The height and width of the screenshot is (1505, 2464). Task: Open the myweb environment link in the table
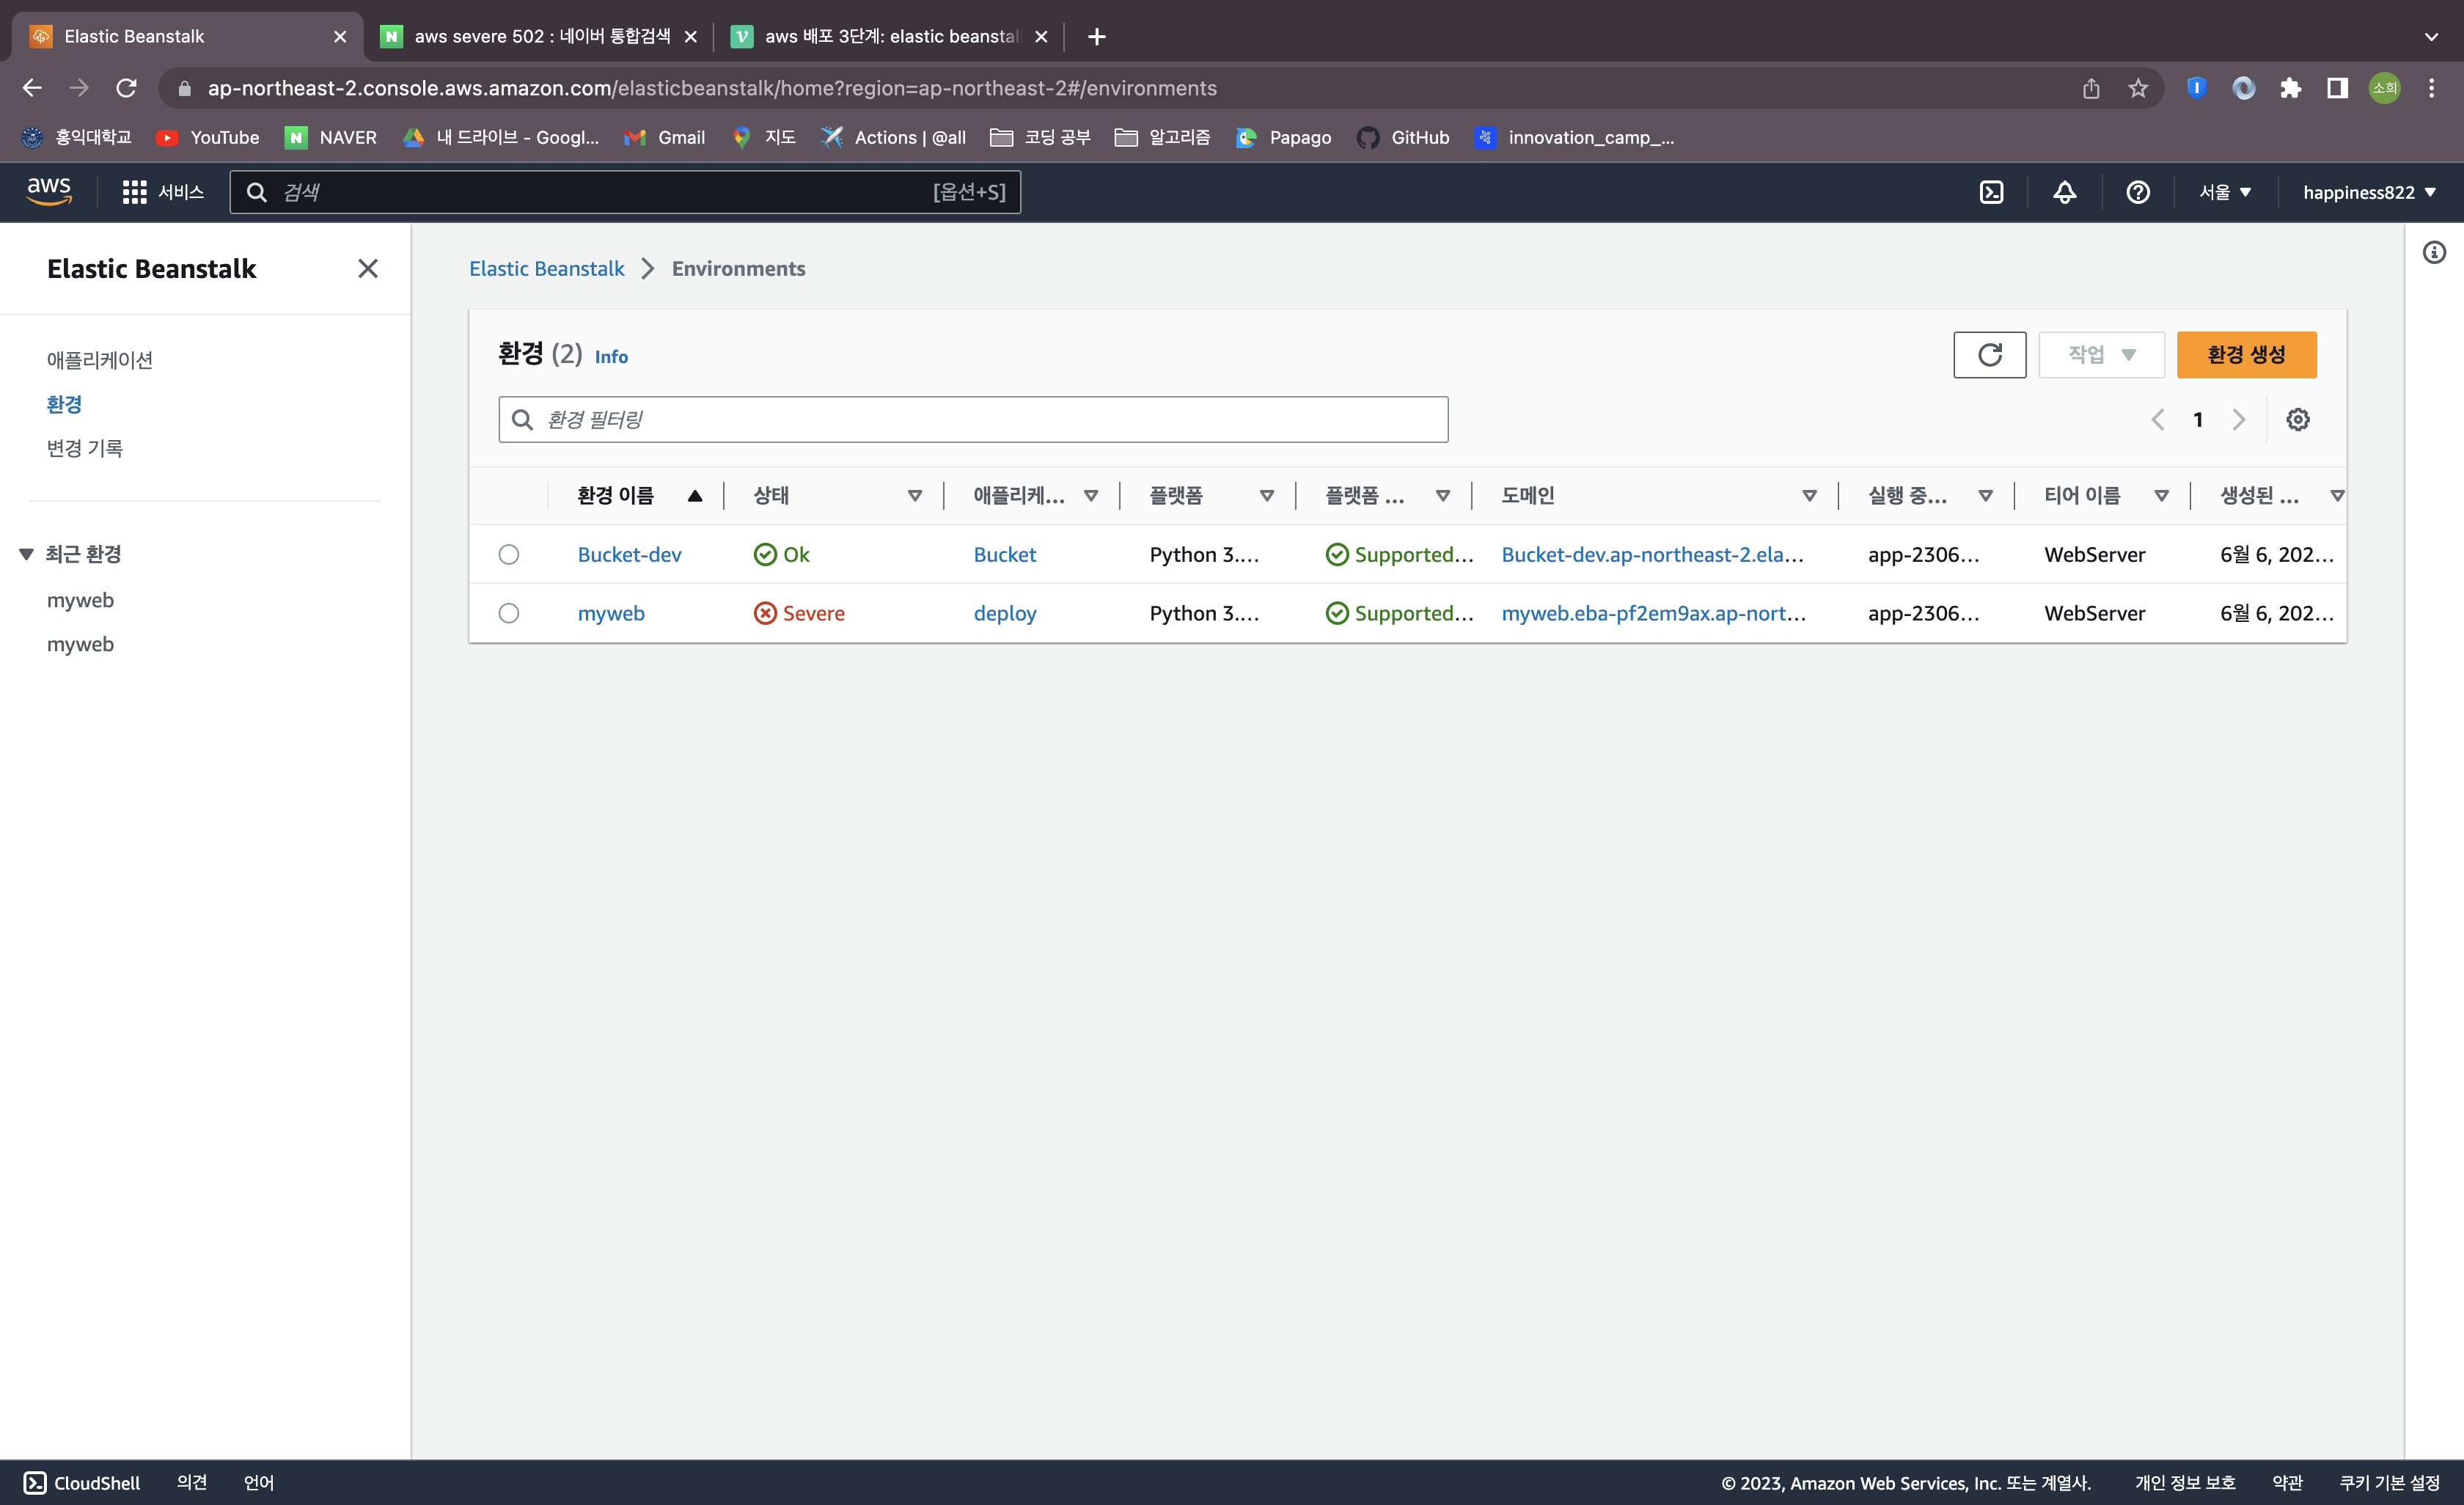point(611,614)
